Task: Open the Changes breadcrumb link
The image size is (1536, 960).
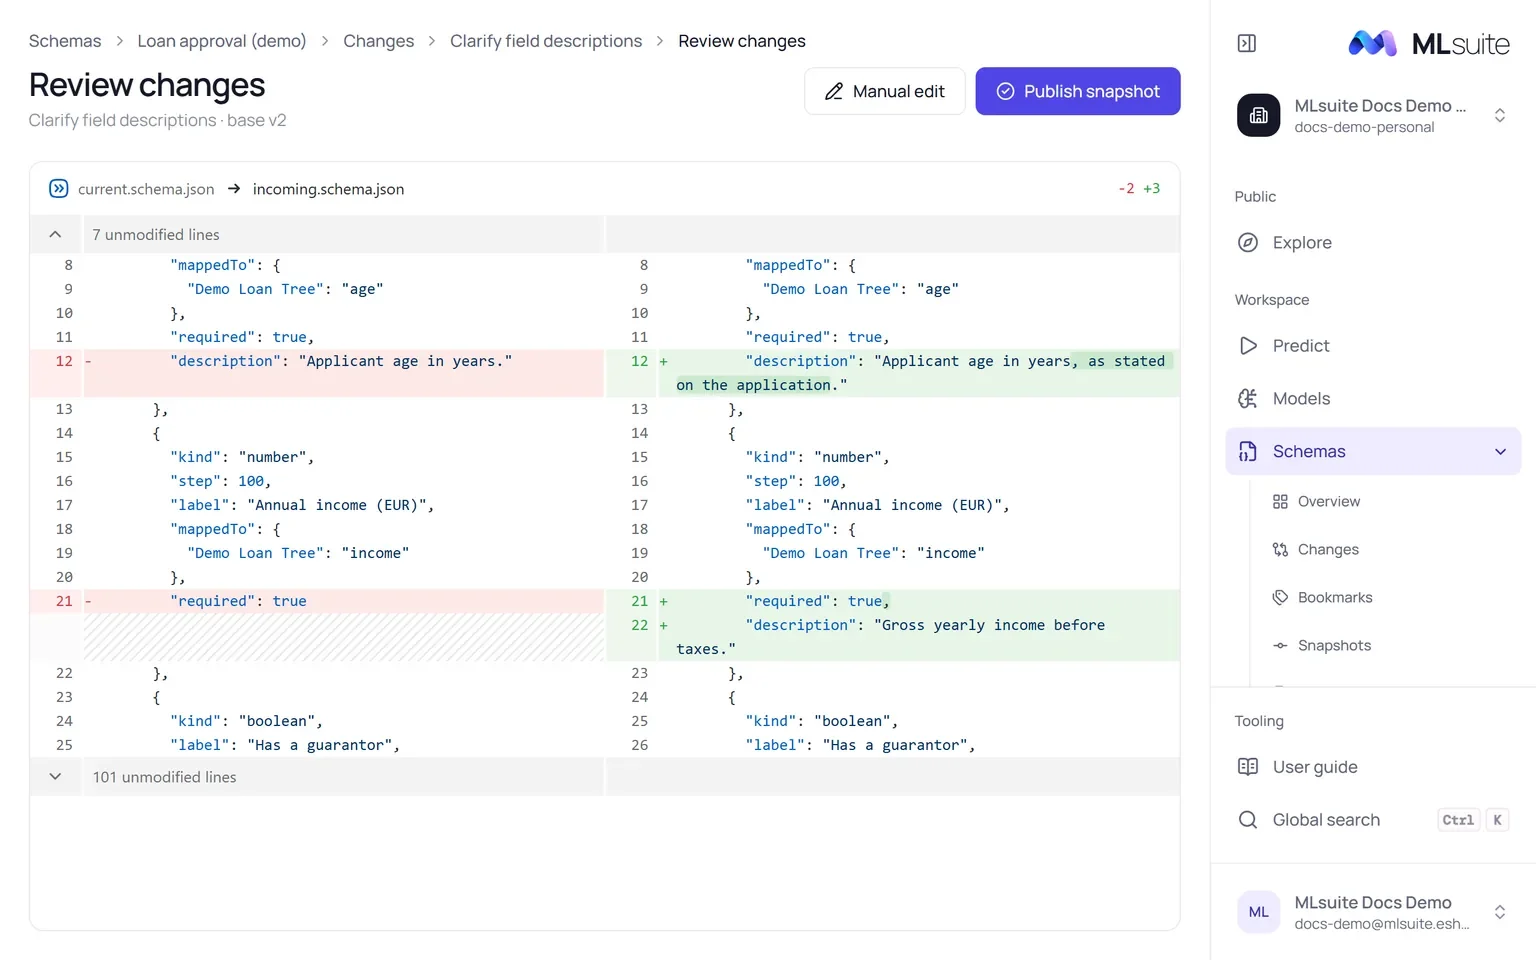Action: 378,41
